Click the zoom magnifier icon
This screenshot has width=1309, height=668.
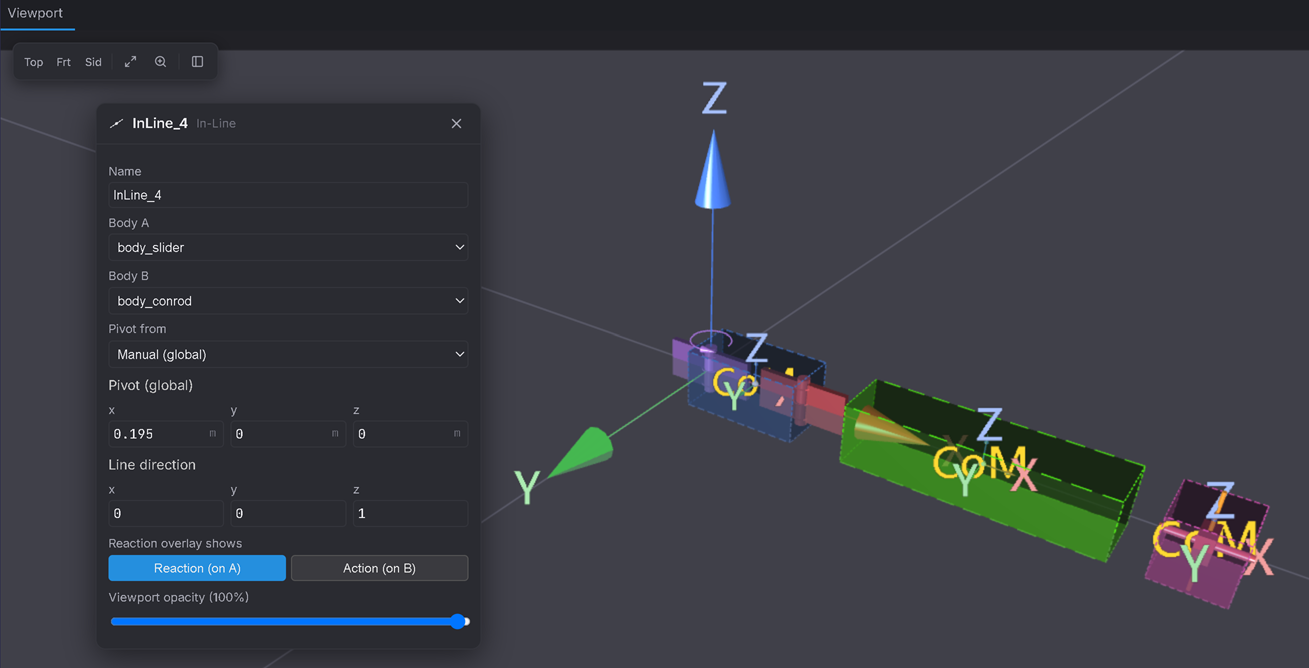pos(160,62)
